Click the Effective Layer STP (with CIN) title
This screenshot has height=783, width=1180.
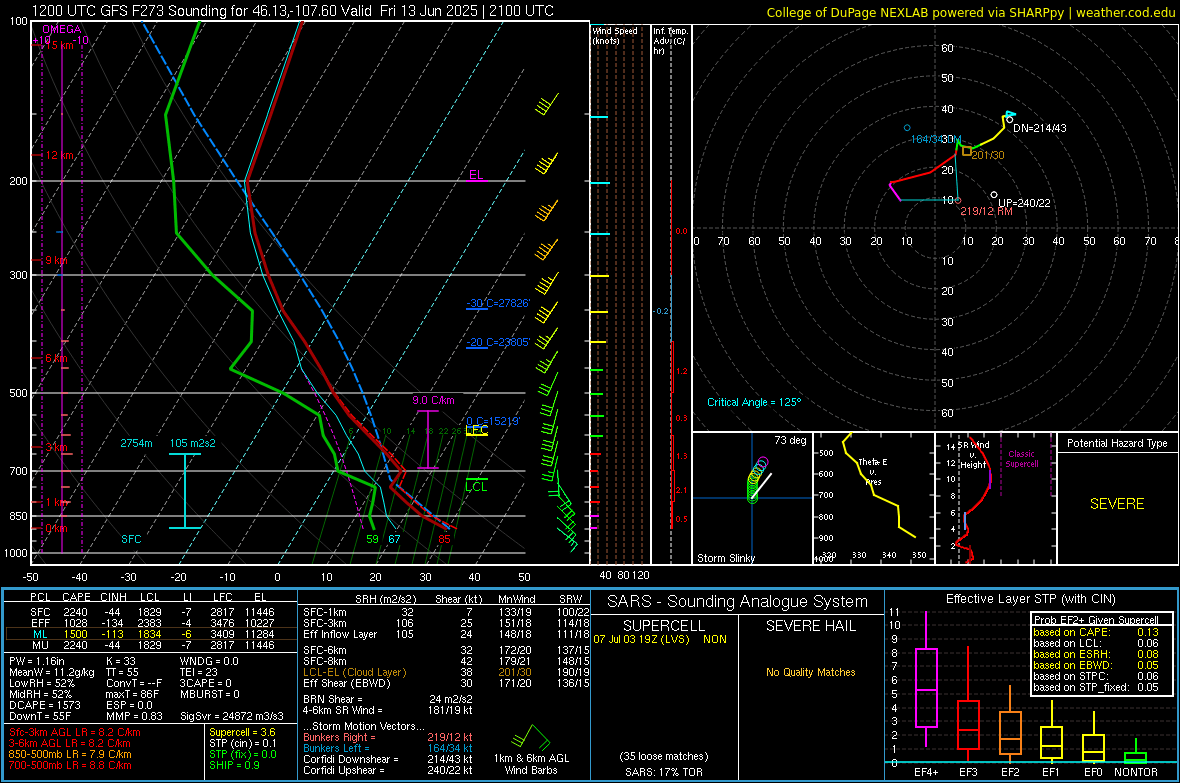[1030, 599]
